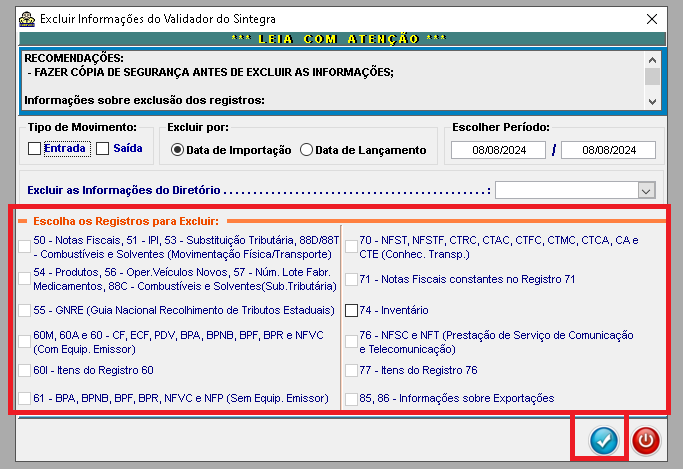Enable the Entrada movement checkbox
Screen dimensions: 683x469
point(34,148)
